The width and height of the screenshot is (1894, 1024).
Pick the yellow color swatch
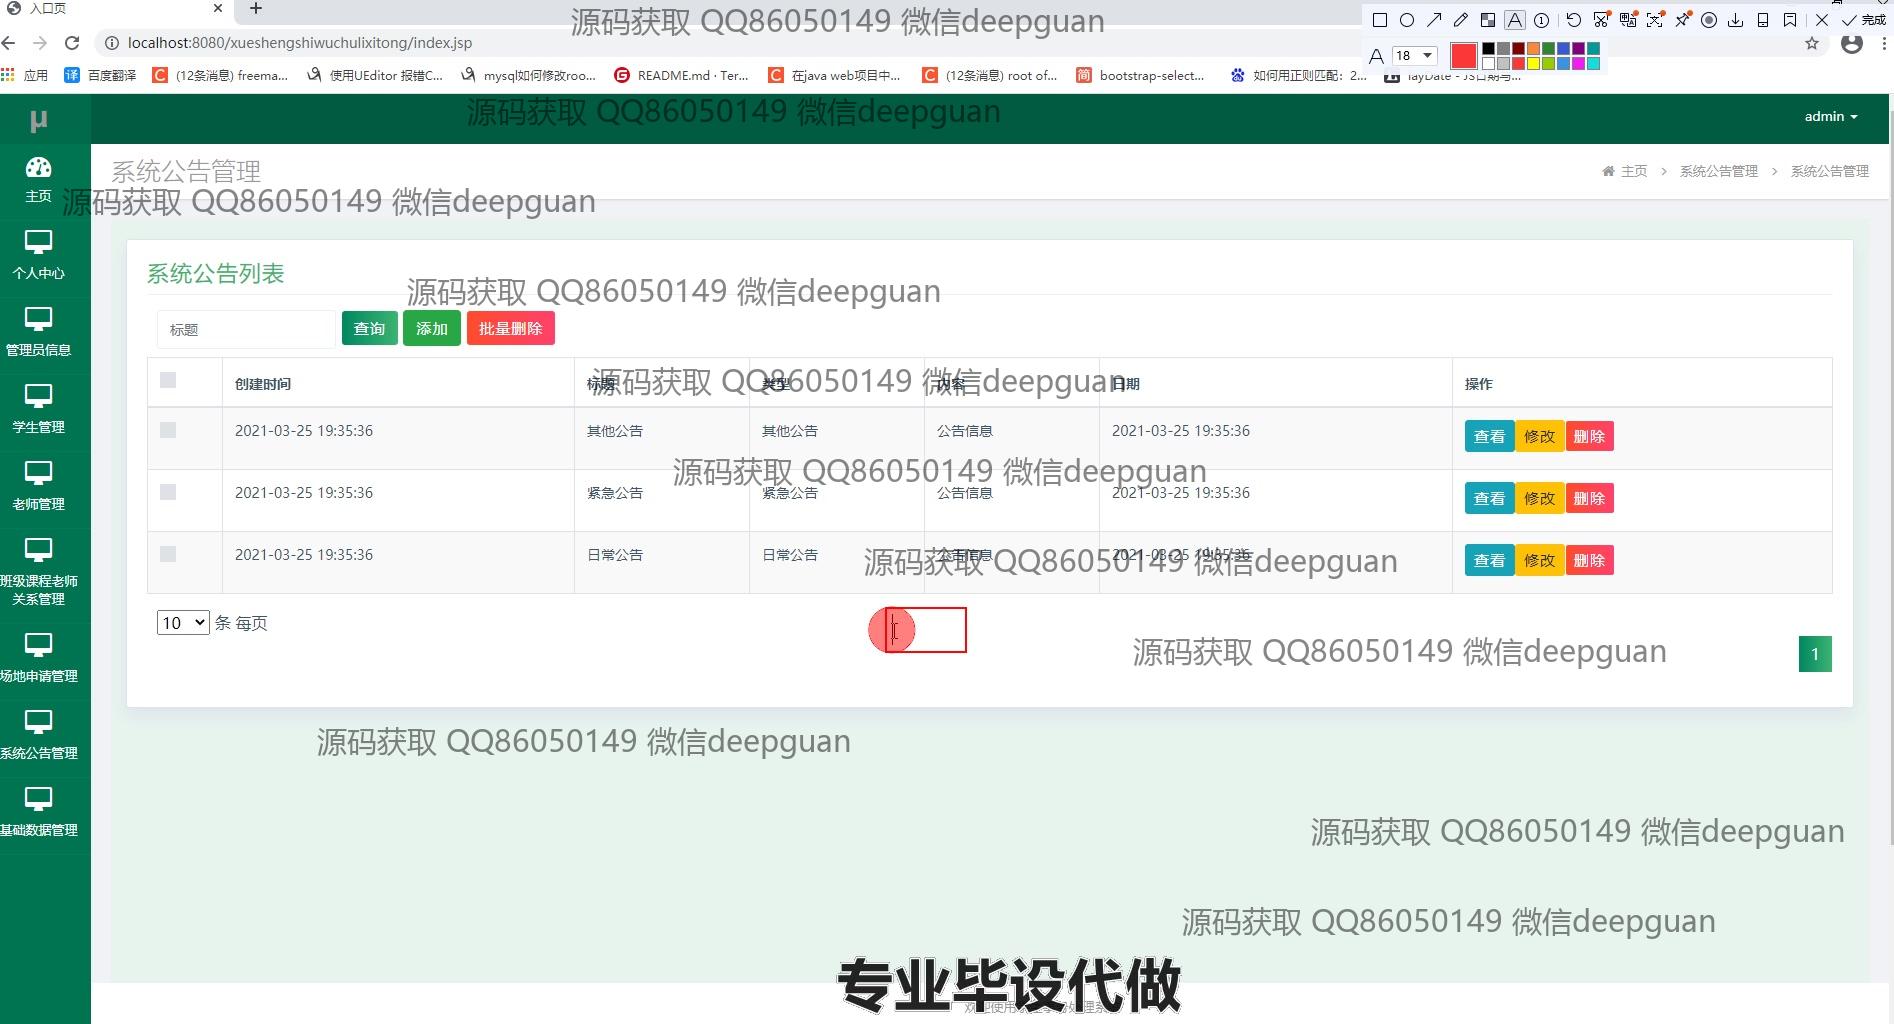[x=1533, y=63]
